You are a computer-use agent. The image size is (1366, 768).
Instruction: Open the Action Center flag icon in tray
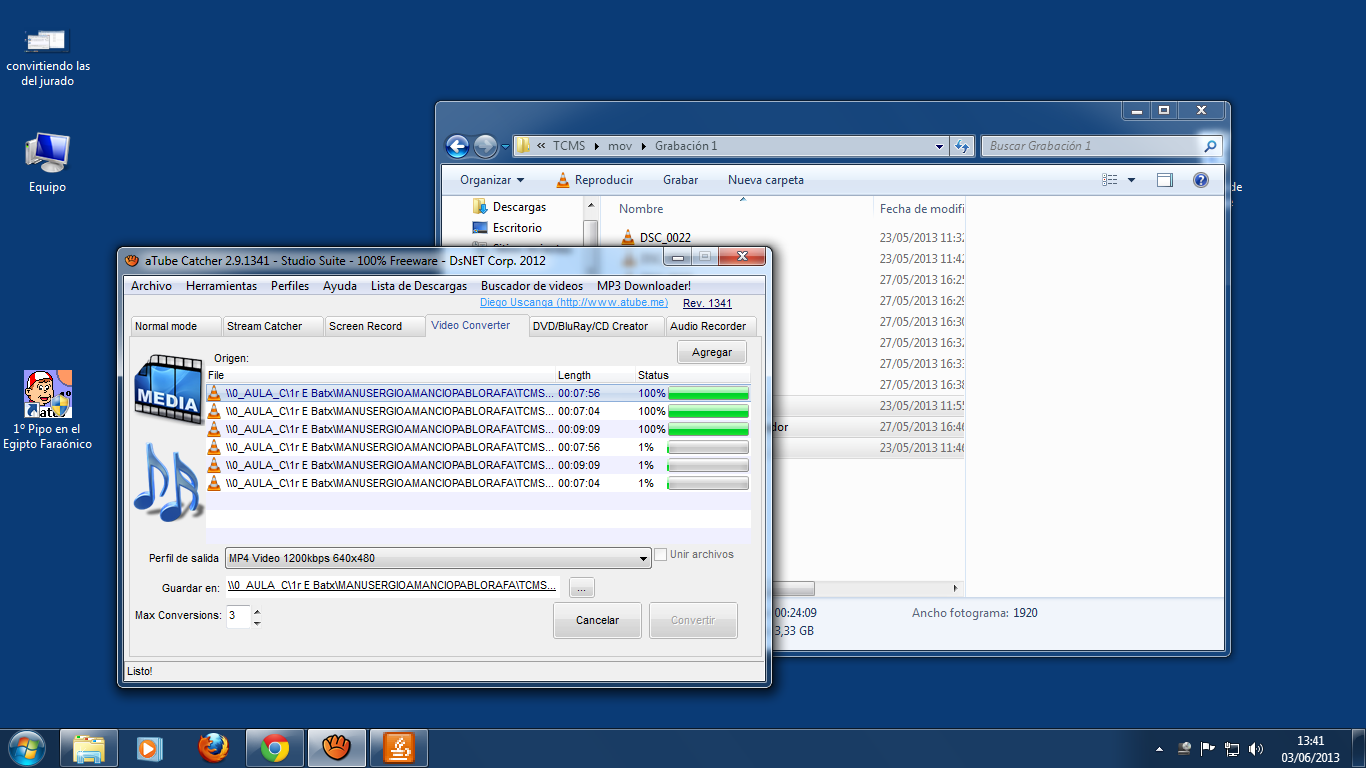point(1208,748)
